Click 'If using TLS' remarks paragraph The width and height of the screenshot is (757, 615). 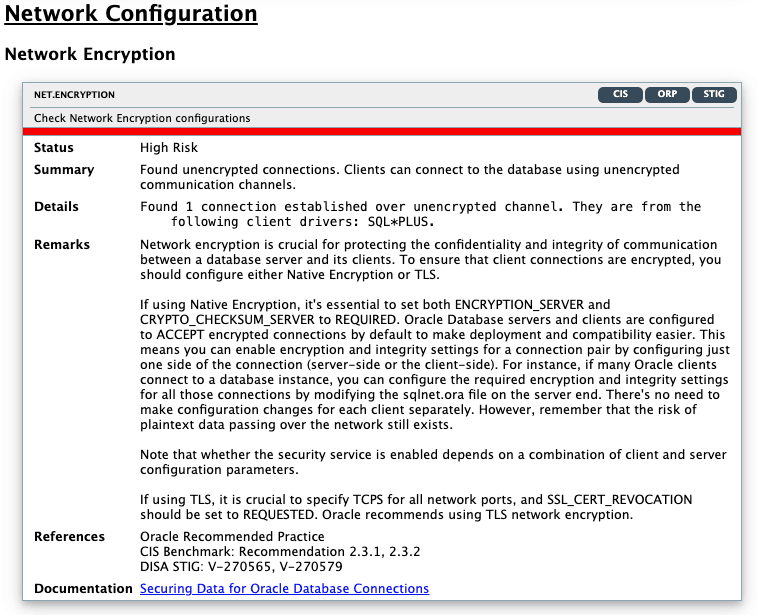416,507
